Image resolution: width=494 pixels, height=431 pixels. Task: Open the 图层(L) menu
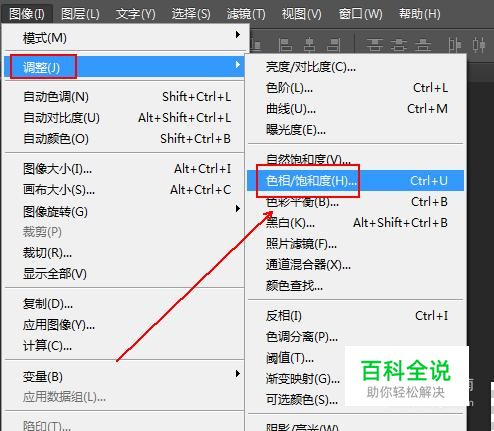80,14
